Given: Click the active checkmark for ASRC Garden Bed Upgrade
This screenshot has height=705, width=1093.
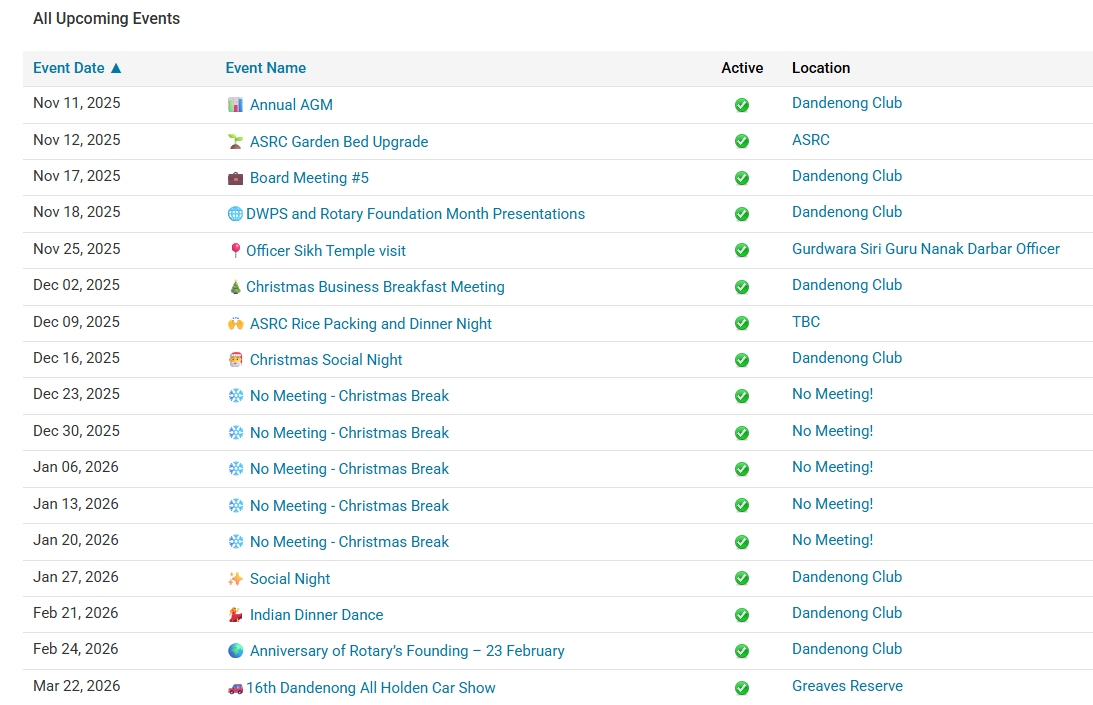Looking at the screenshot, I should (742, 141).
